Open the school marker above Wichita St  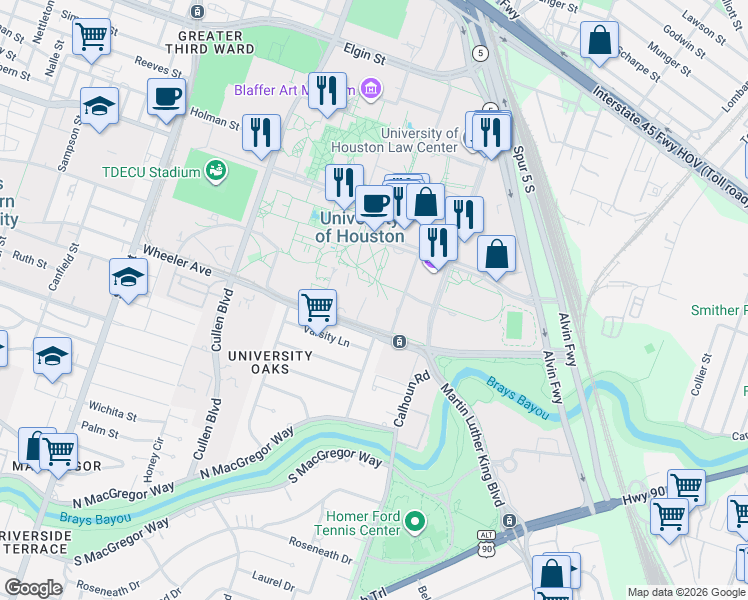click(x=52, y=356)
